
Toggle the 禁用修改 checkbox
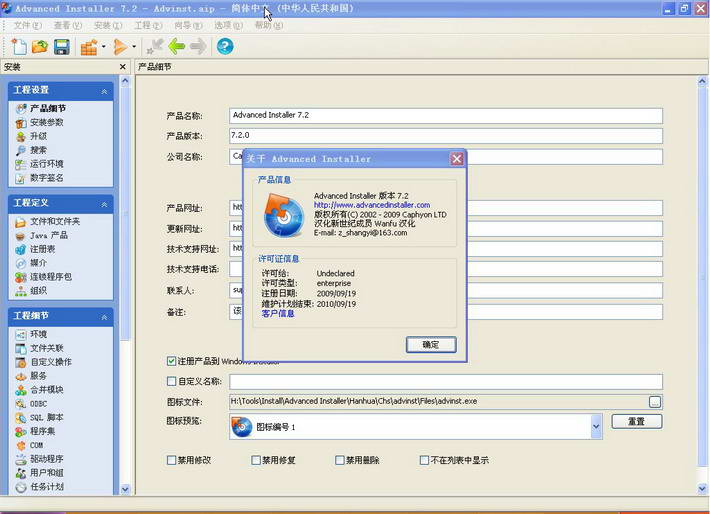click(x=172, y=460)
